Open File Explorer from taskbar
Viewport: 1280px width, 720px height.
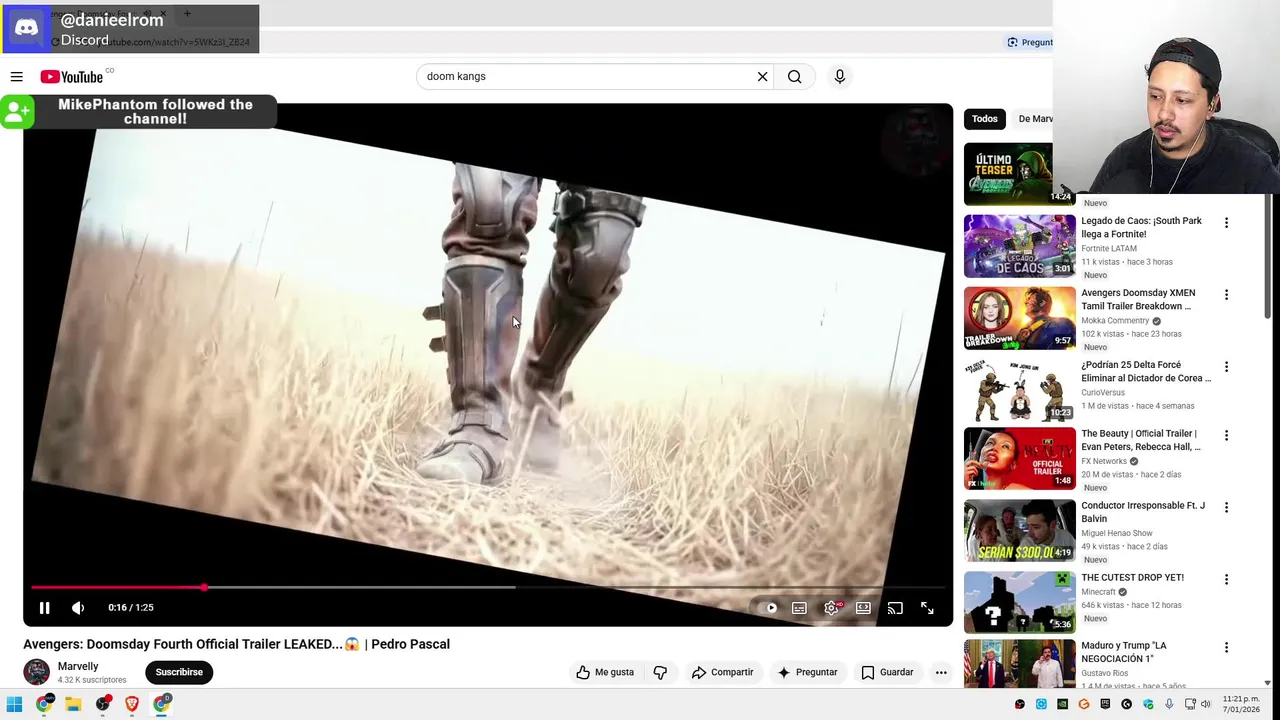point(73,704)
